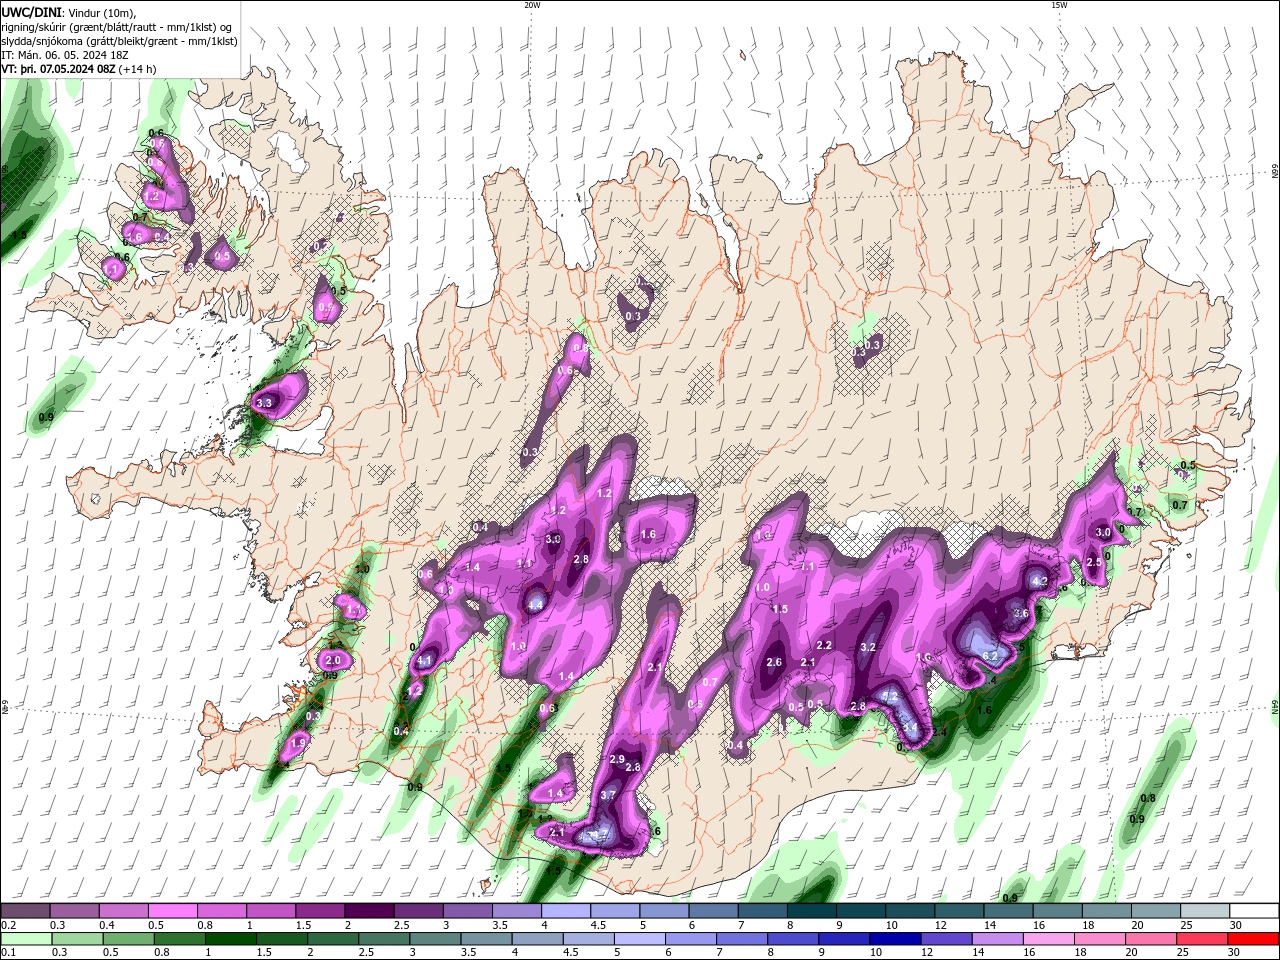Click the bright pink 0.5 snow legend swatch

[172, 911]
